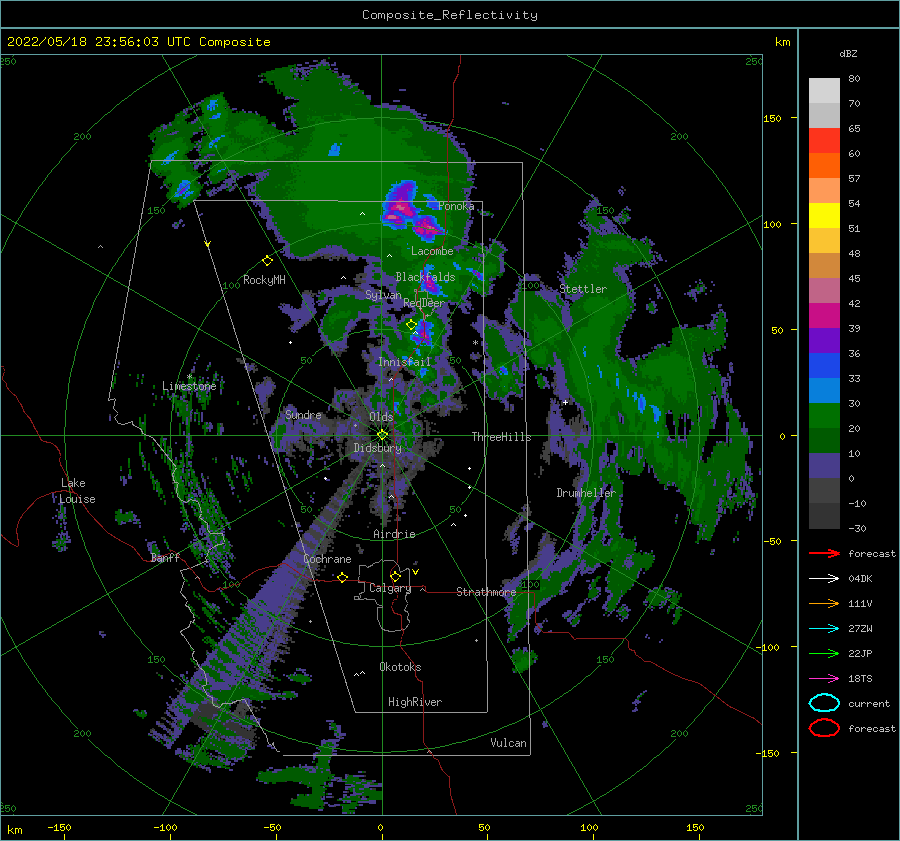Select the cyan current ellipse symbol
The width and height of the screenshot is (900, 841).
[824, 703]
